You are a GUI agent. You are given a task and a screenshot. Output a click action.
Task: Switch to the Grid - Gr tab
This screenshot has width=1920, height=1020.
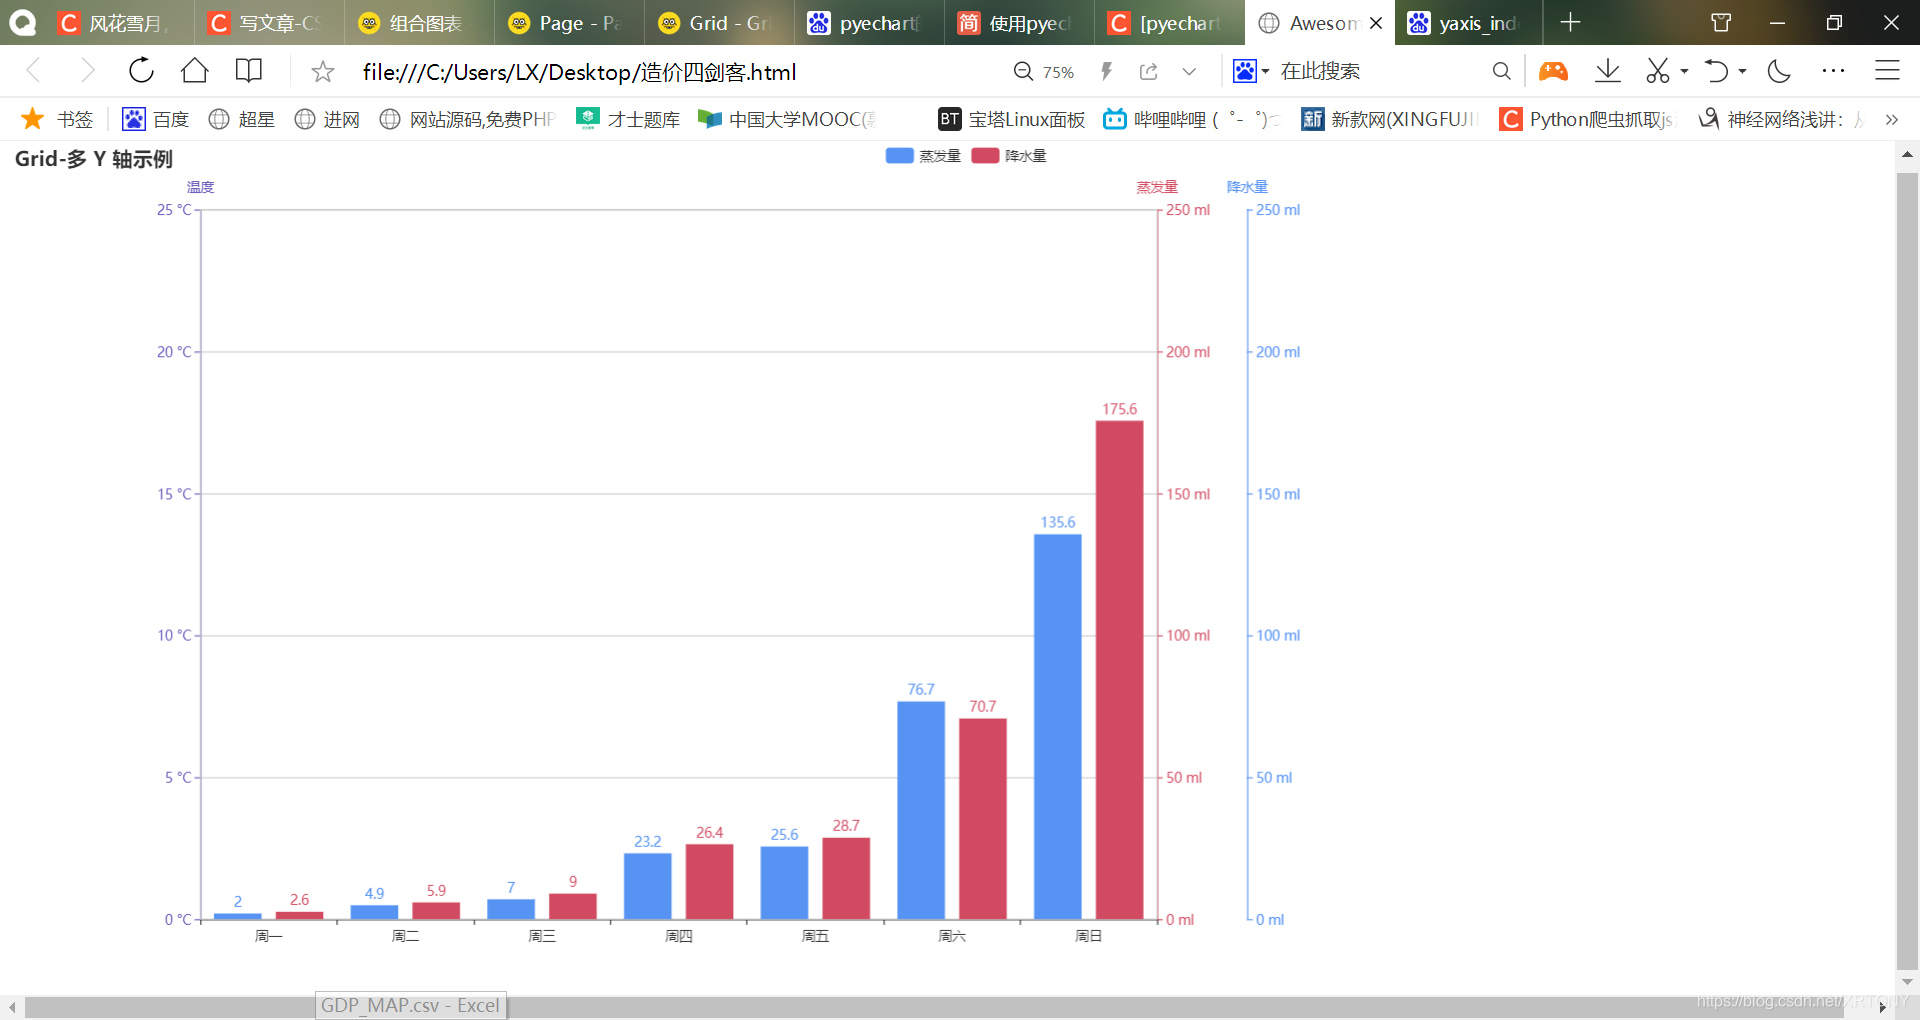tap(718, 23)
